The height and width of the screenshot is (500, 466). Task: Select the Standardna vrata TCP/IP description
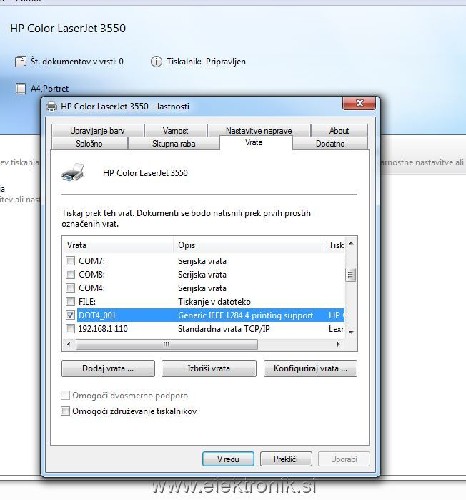tap(224, 329)
